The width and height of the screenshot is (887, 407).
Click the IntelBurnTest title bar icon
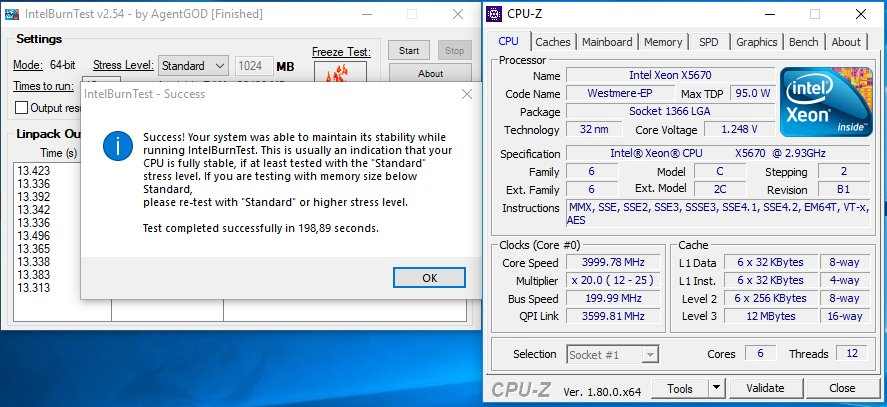click(x=11, y=14)
